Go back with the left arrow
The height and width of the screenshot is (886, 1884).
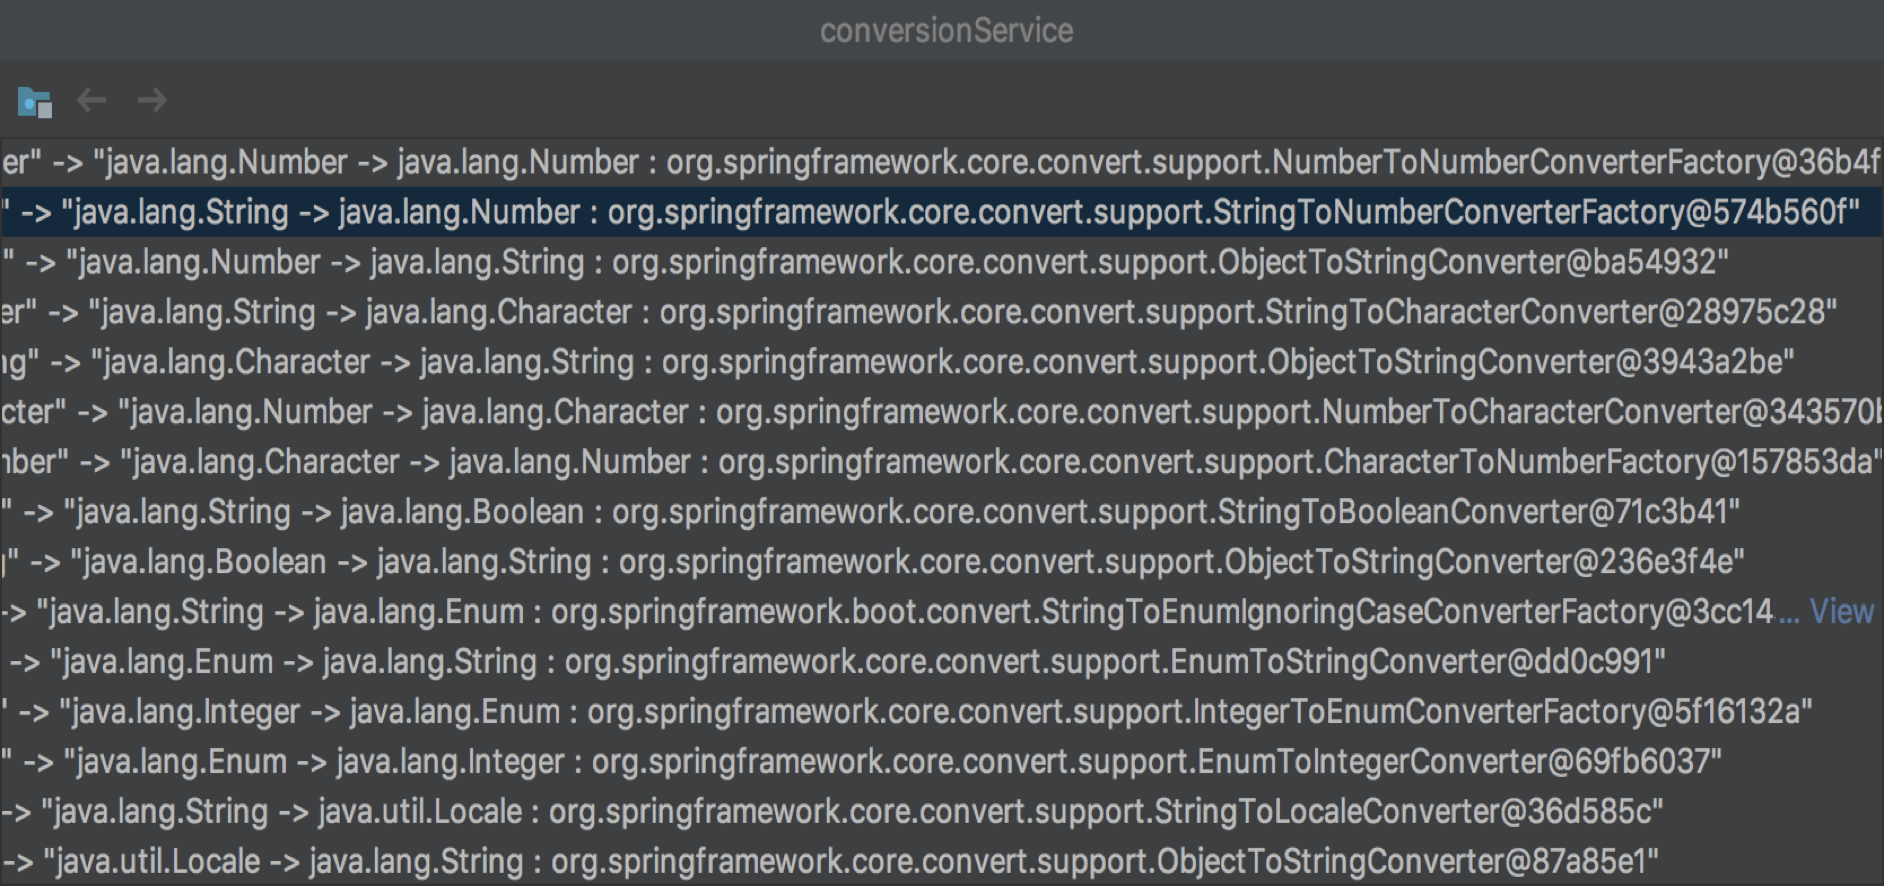coord(92,100)
